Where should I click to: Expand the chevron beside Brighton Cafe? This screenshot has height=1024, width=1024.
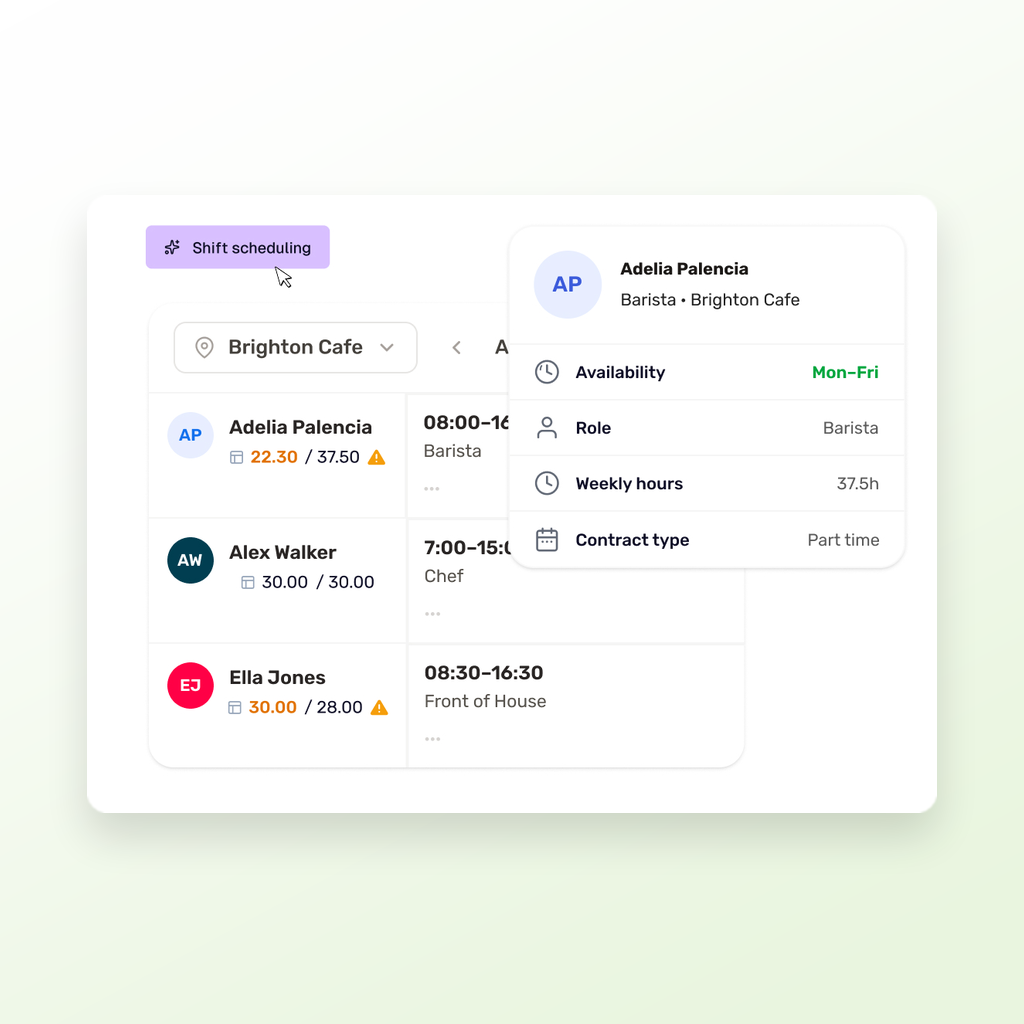(x=387, y=347)
